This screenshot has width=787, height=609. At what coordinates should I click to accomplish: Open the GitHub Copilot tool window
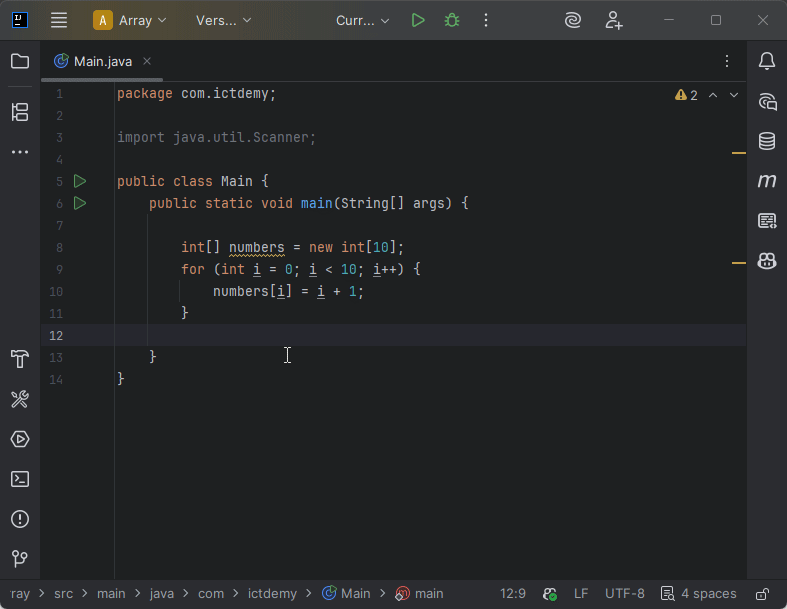[x=766, y=261]
